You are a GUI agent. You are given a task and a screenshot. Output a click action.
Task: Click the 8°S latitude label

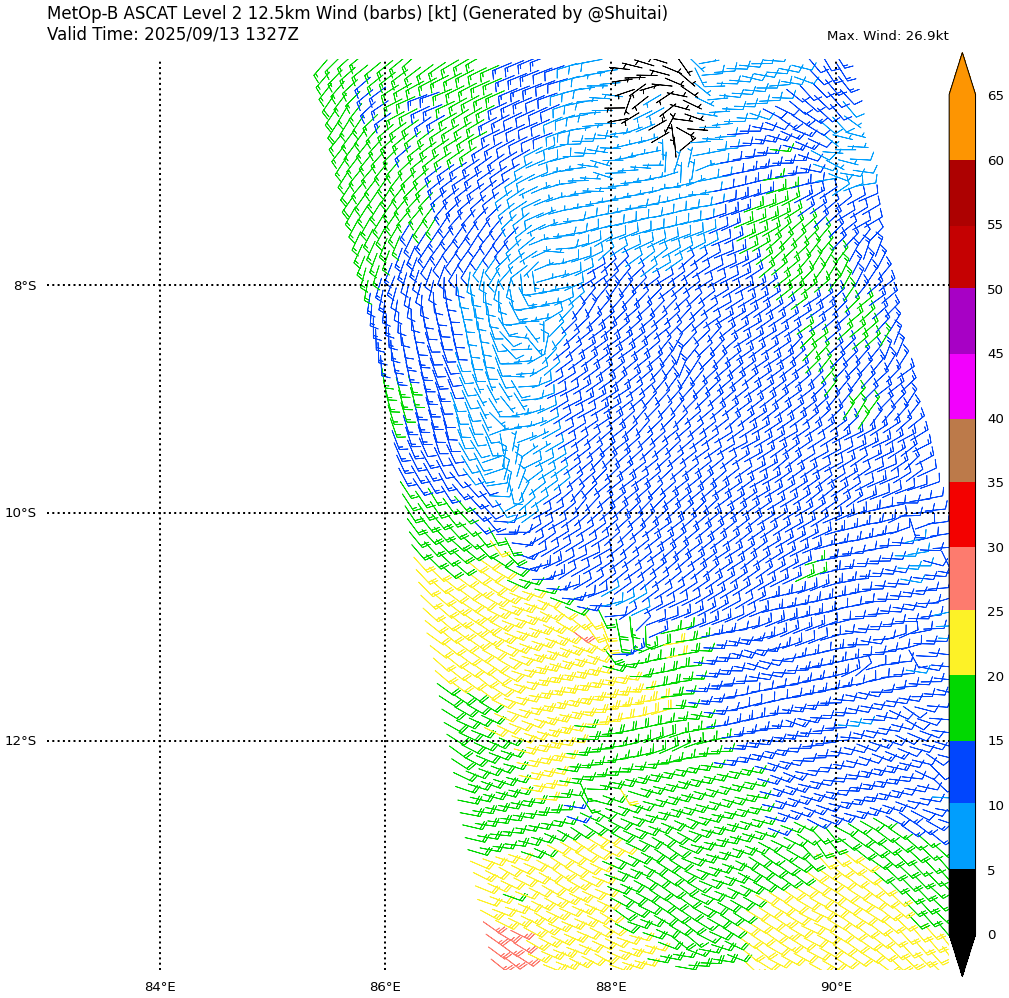(25, 286)
